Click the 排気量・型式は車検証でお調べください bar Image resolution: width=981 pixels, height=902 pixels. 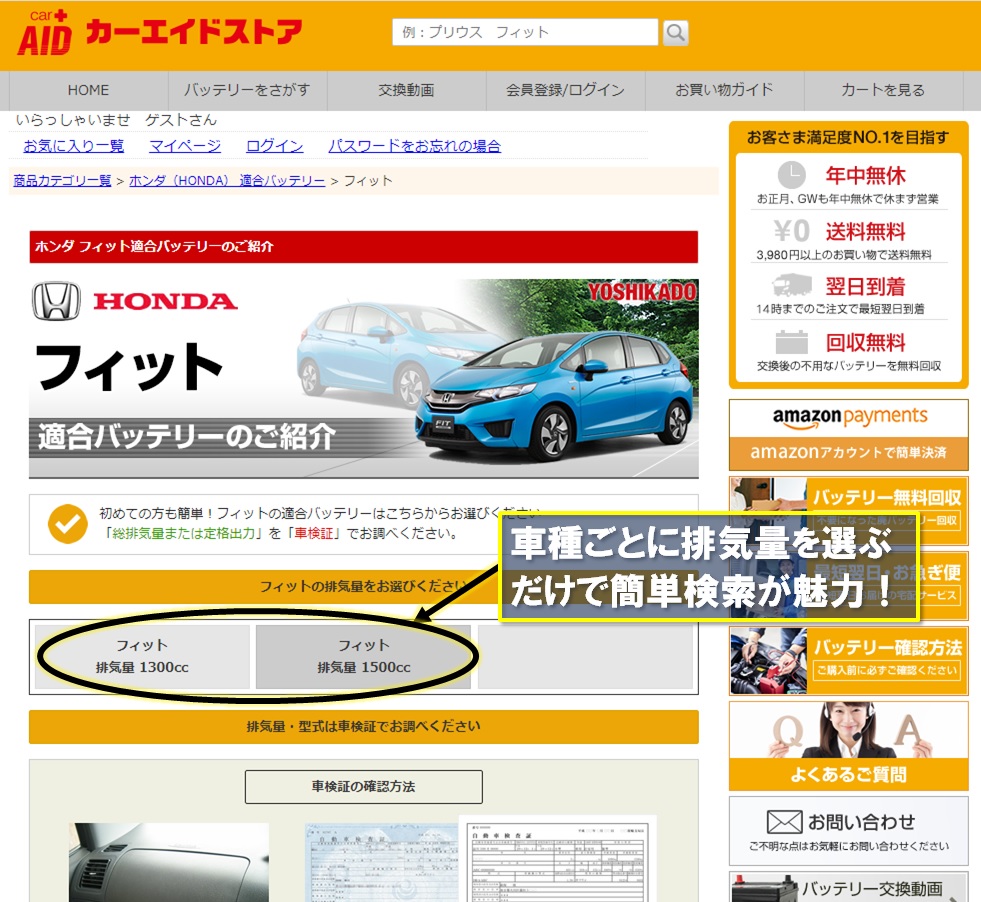coord(363,726)
